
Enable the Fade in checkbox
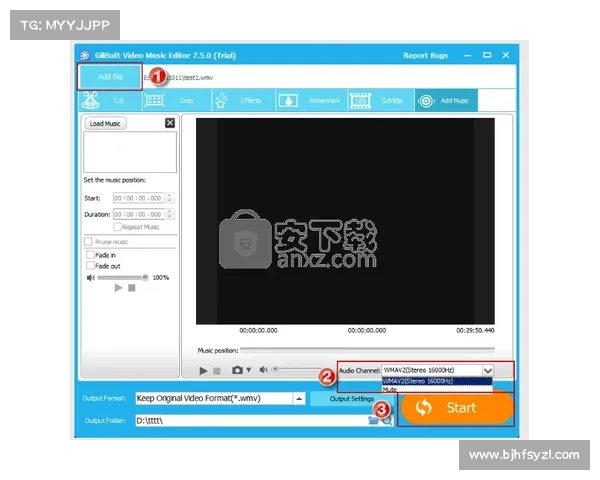click(90, 255)
